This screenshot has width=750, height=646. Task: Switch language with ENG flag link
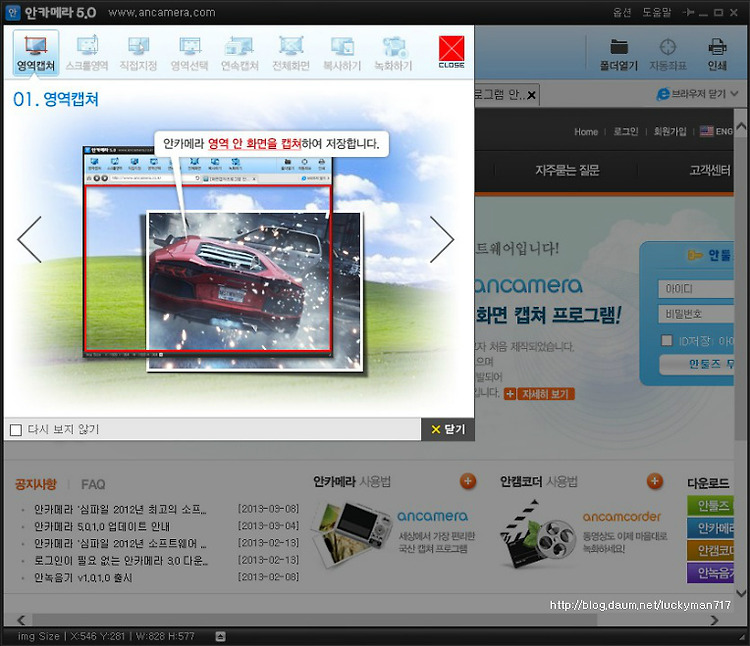716,131
